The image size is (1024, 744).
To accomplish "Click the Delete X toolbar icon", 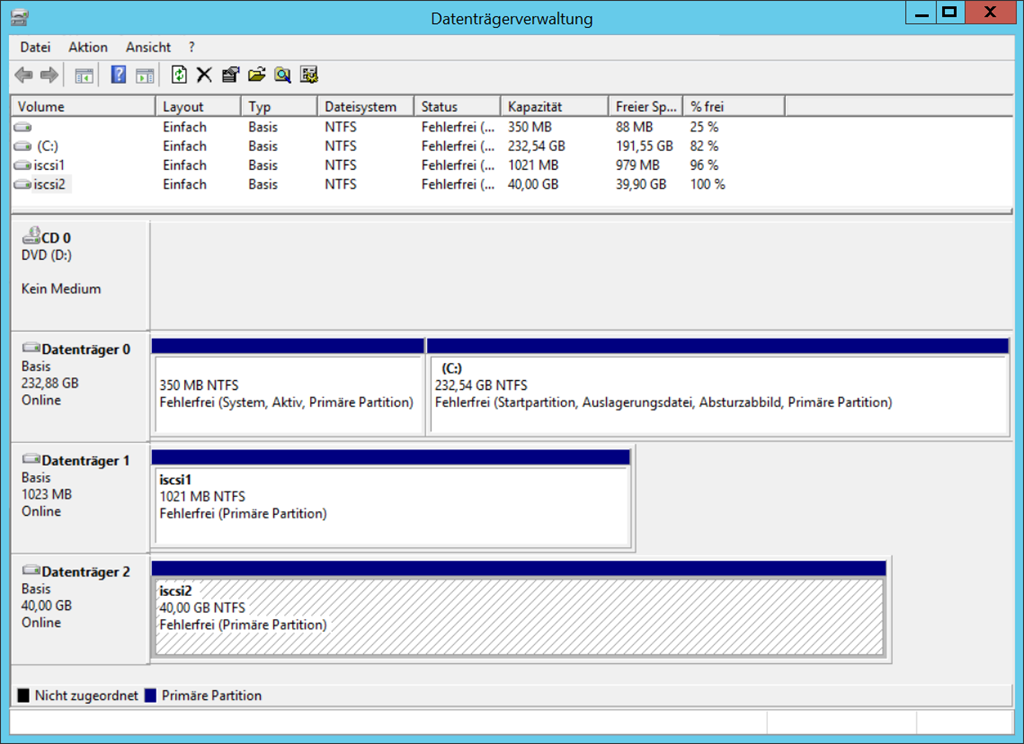I will pyautogui.click(x=204, y=75).
